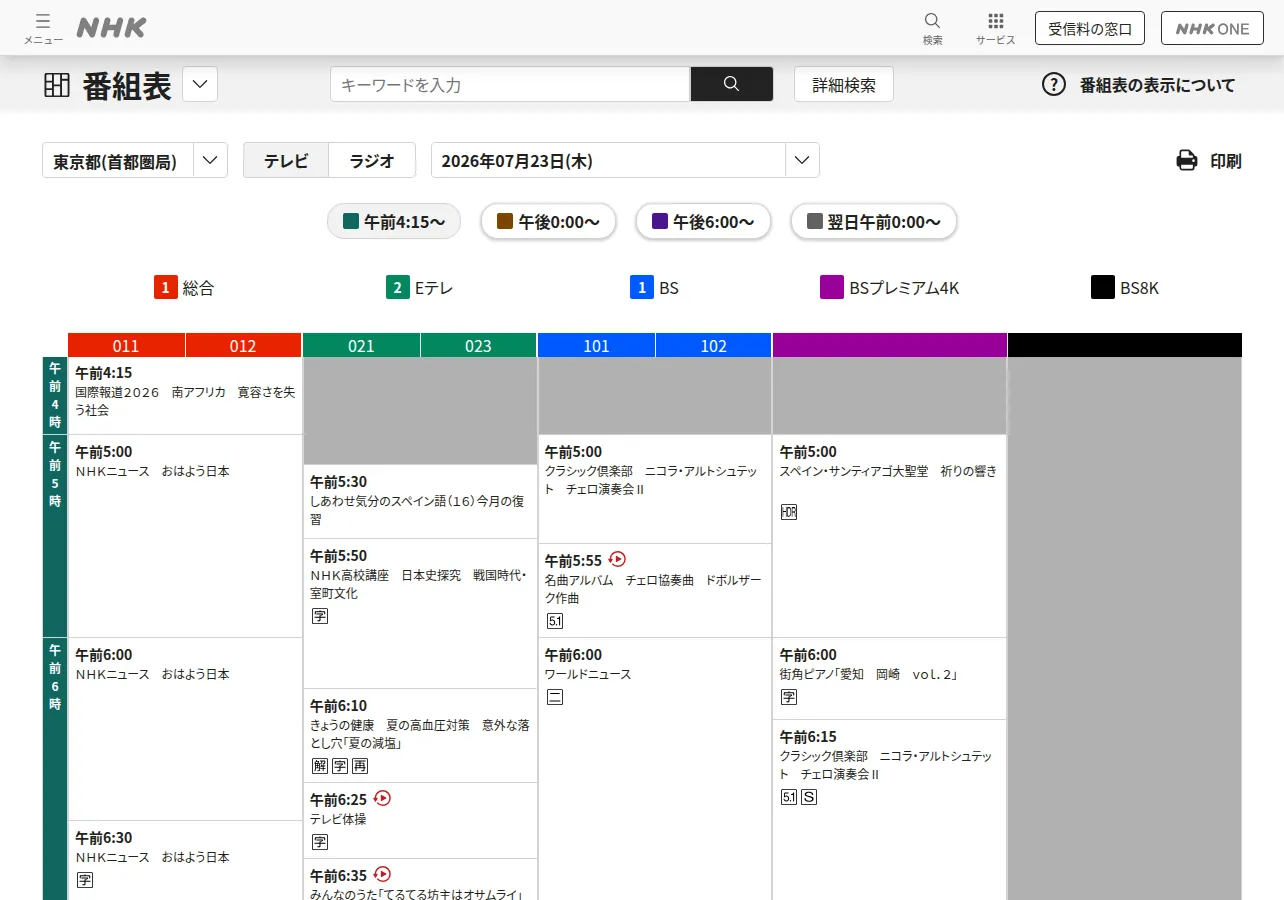1284x900 pixels.
Task: Click the NHK logo in the header
Action: (111, 28)
